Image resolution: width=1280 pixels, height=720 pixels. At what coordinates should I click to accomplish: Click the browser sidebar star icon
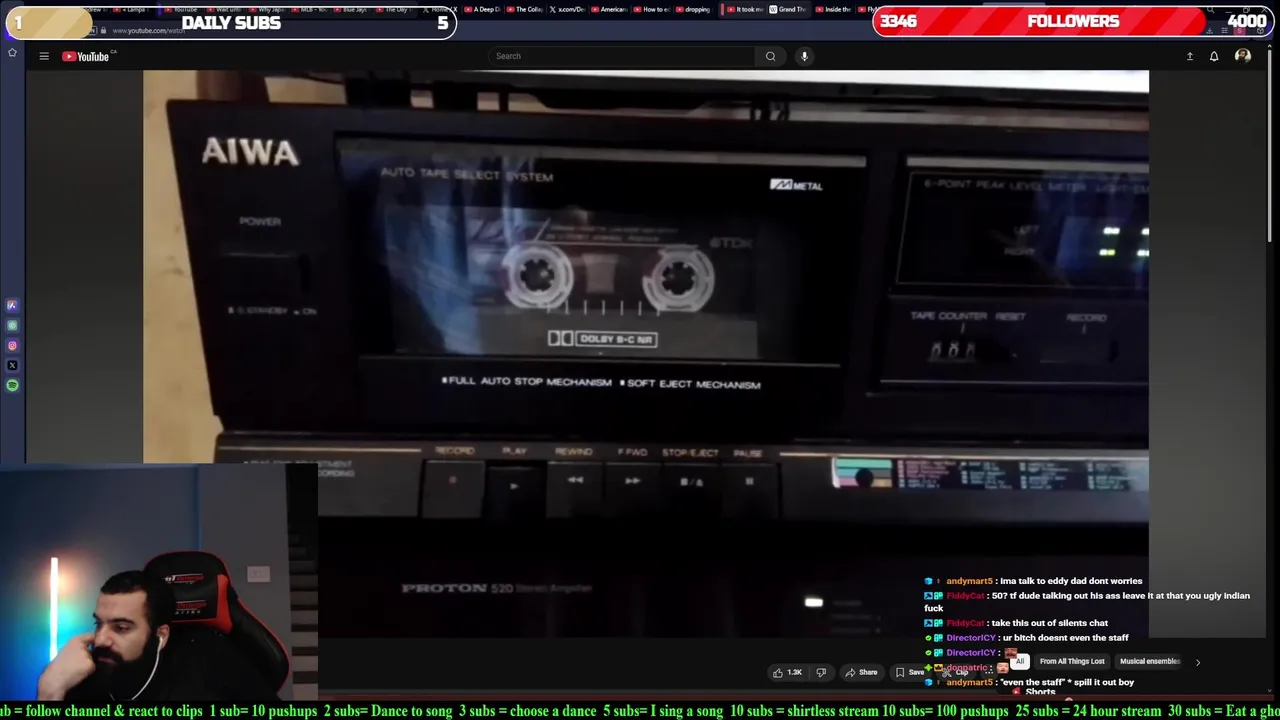(x=12, y=52)
